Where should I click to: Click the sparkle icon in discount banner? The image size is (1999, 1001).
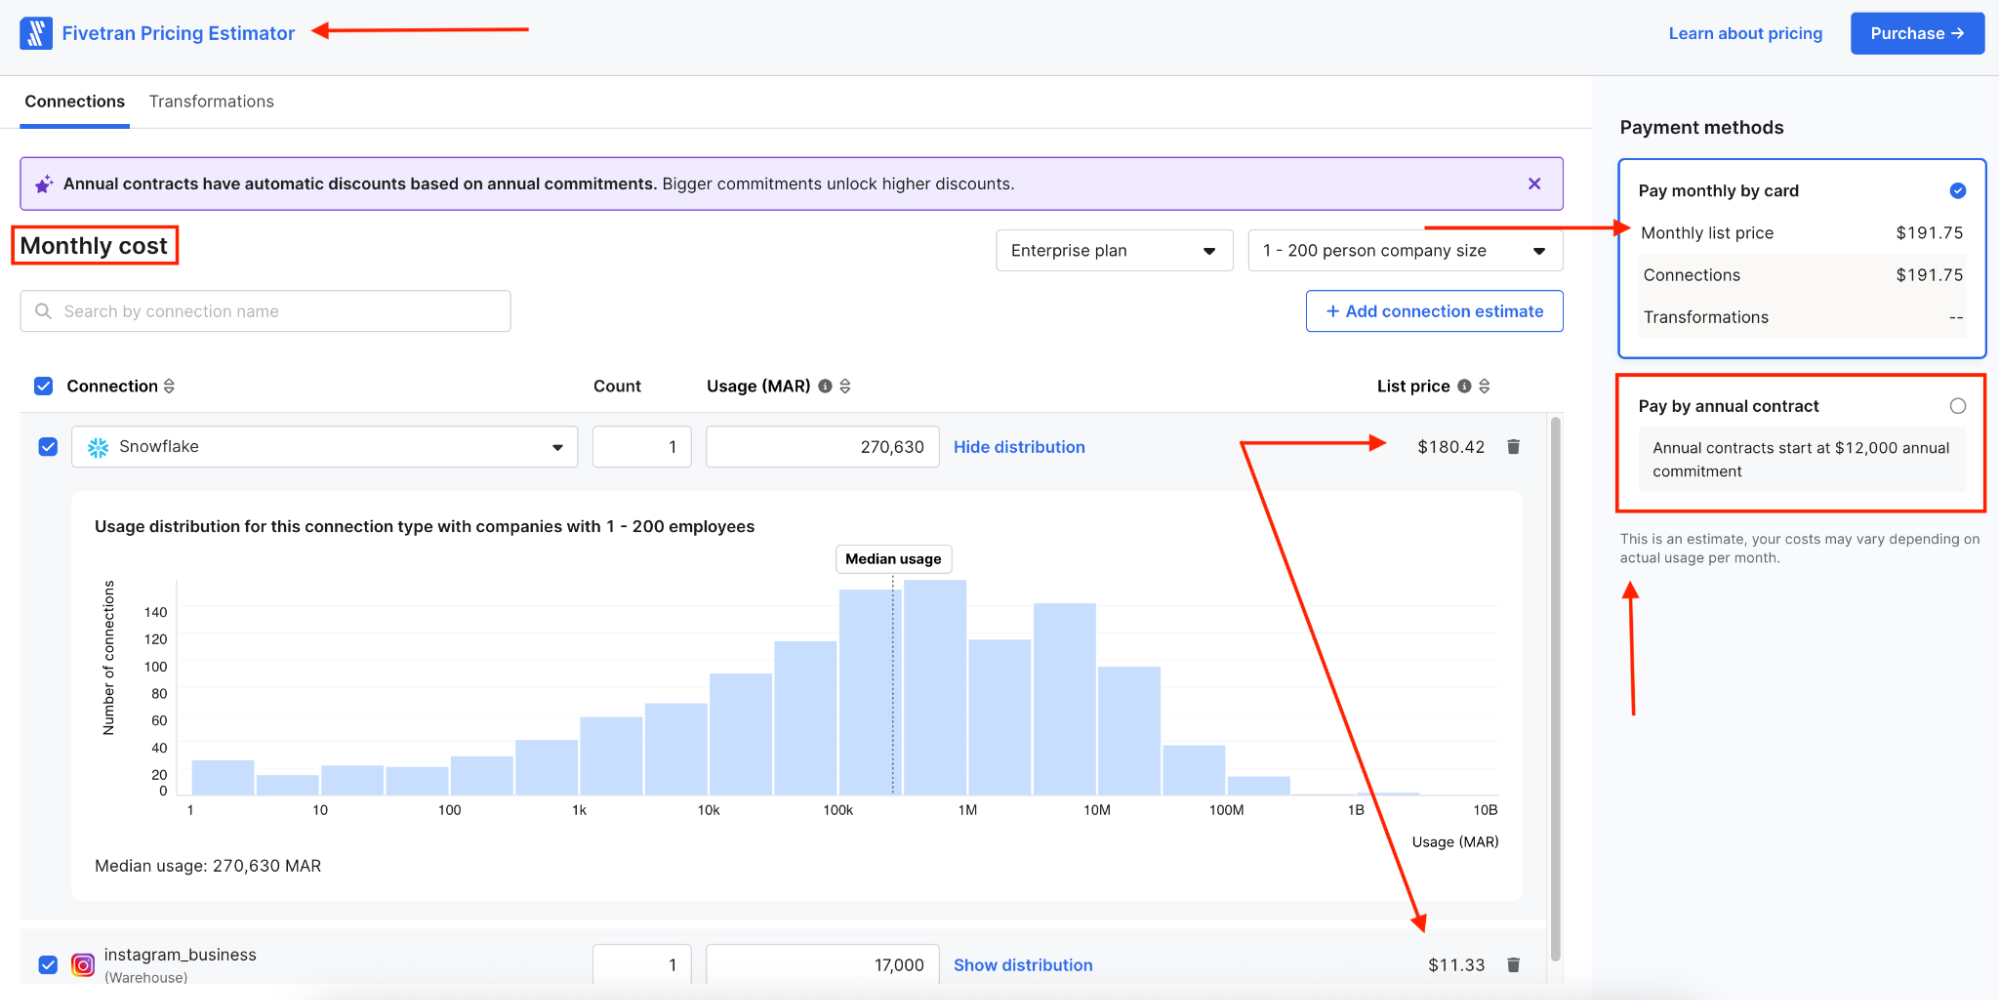click(x=44, y=184)
